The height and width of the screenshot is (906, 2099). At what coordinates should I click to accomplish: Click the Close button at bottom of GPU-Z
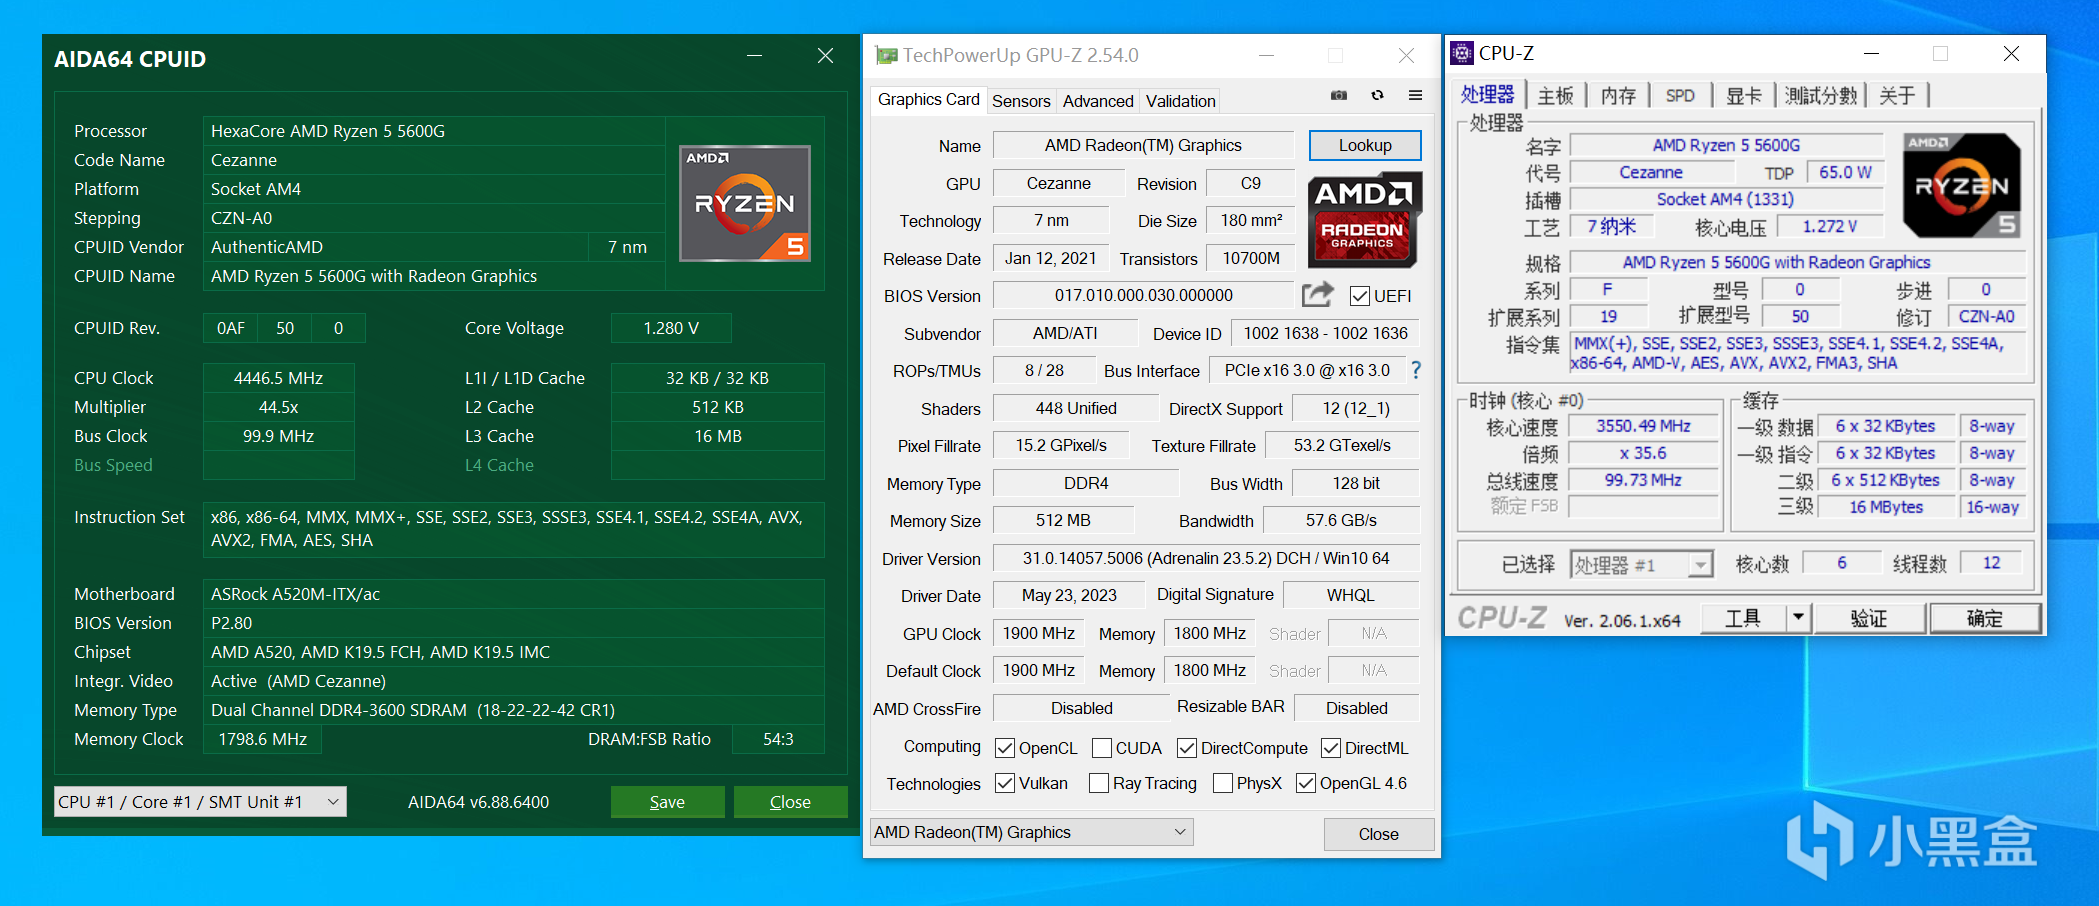click(1378, 834)
